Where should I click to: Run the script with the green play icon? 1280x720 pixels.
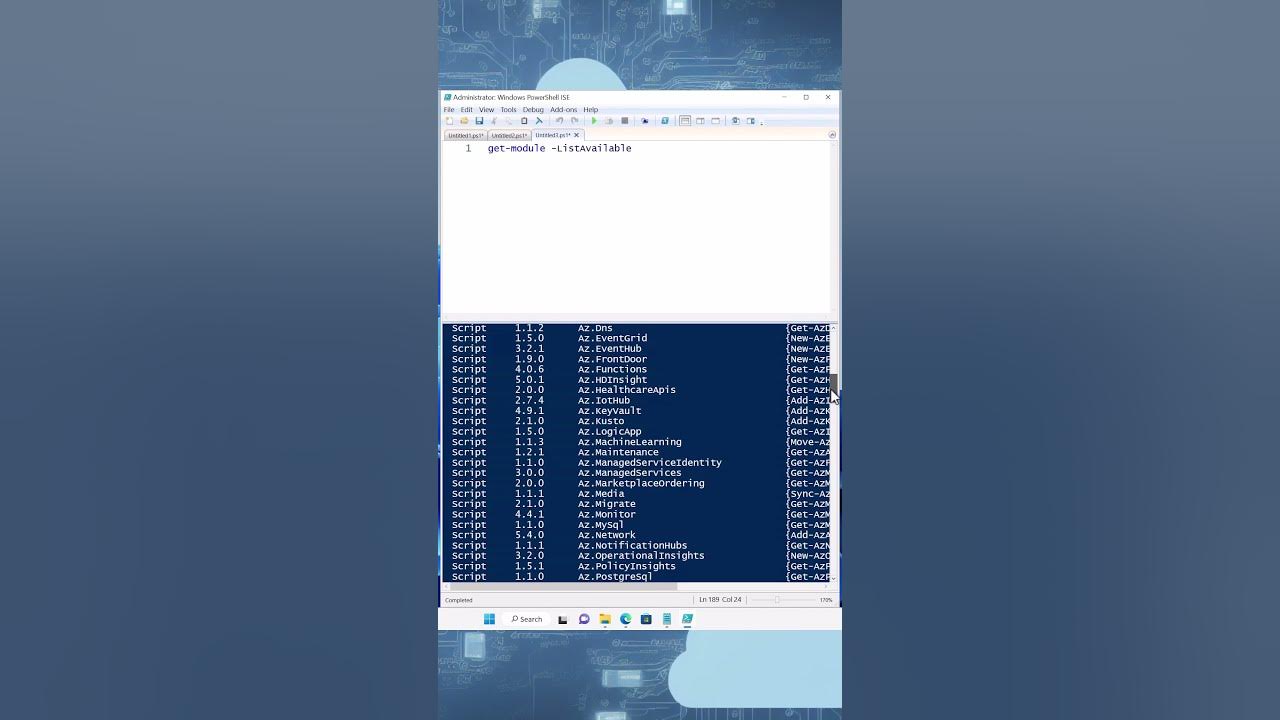point(594,121)
